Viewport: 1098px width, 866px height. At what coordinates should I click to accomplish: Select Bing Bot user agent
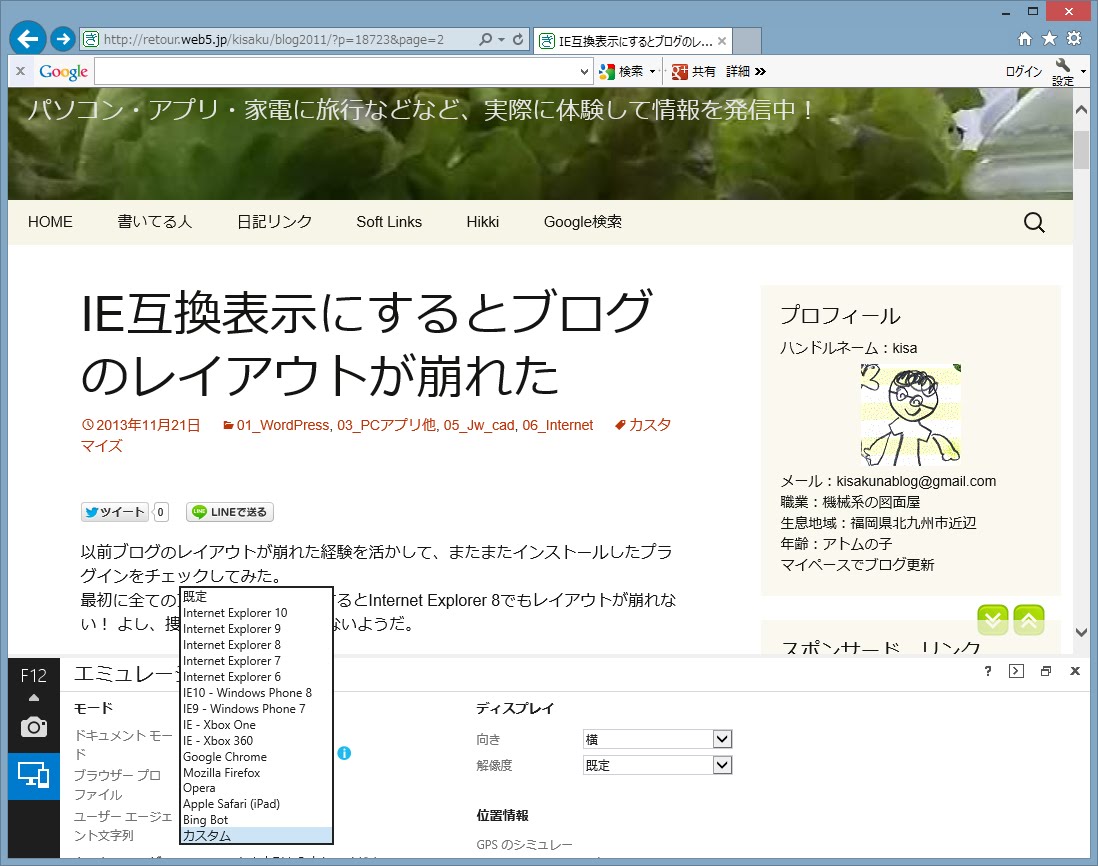[256, 820]
